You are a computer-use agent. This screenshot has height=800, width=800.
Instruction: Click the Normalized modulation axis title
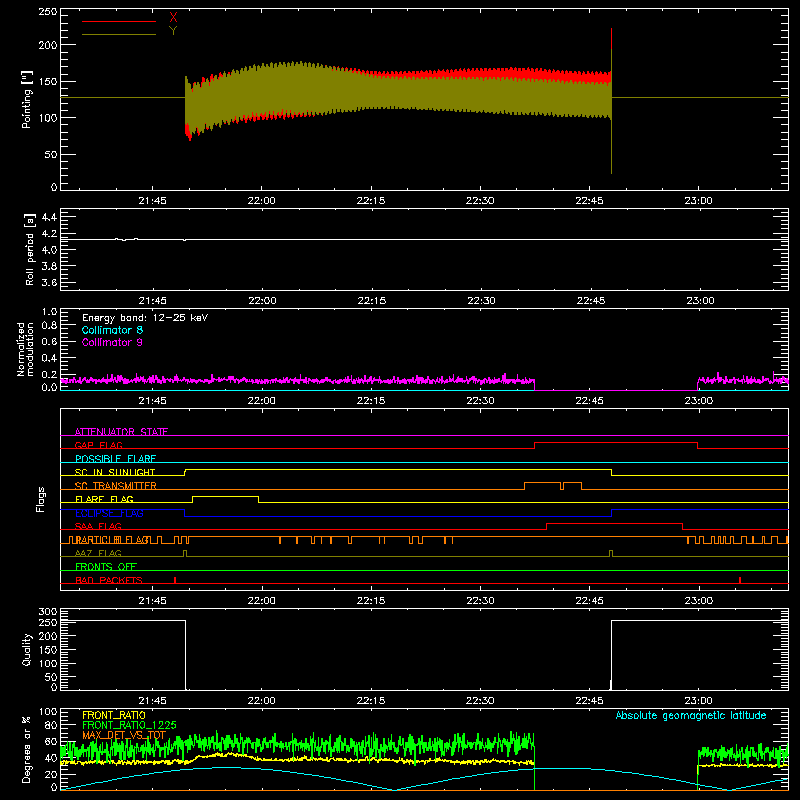coord(25,349)
